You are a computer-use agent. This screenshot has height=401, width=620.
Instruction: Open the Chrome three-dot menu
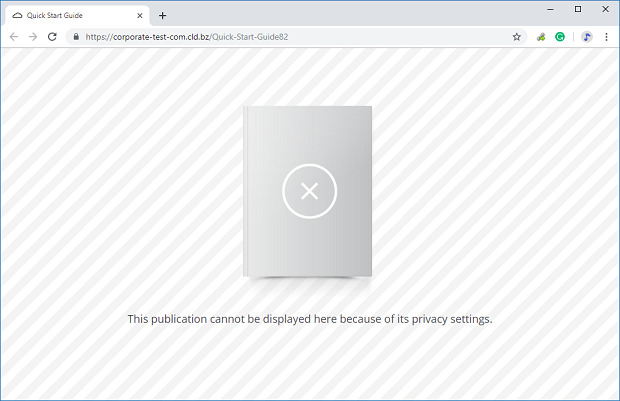(606, 37)
